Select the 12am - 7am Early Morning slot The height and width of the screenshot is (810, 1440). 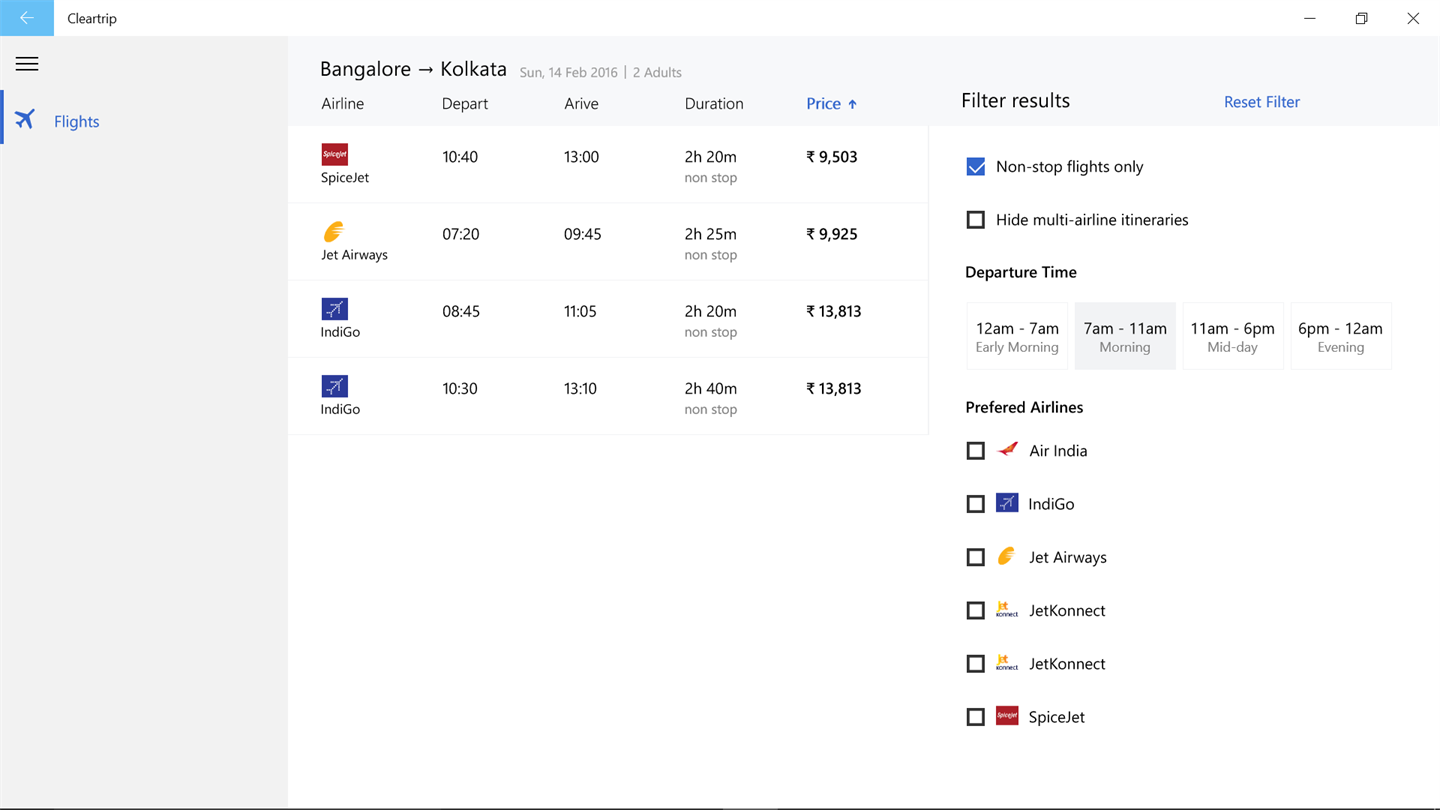coord(1017,336)
